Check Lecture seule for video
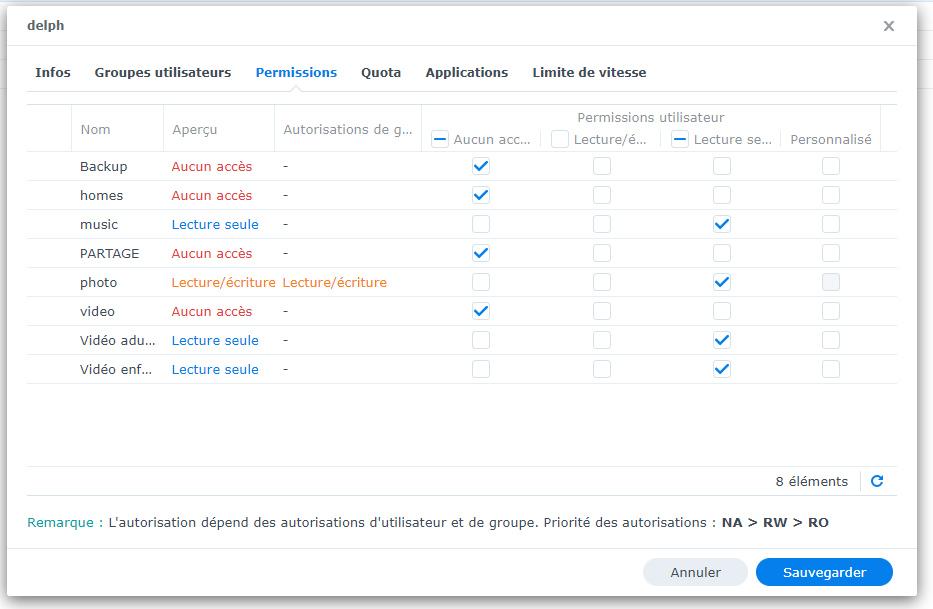 click(x=722, y=311)
